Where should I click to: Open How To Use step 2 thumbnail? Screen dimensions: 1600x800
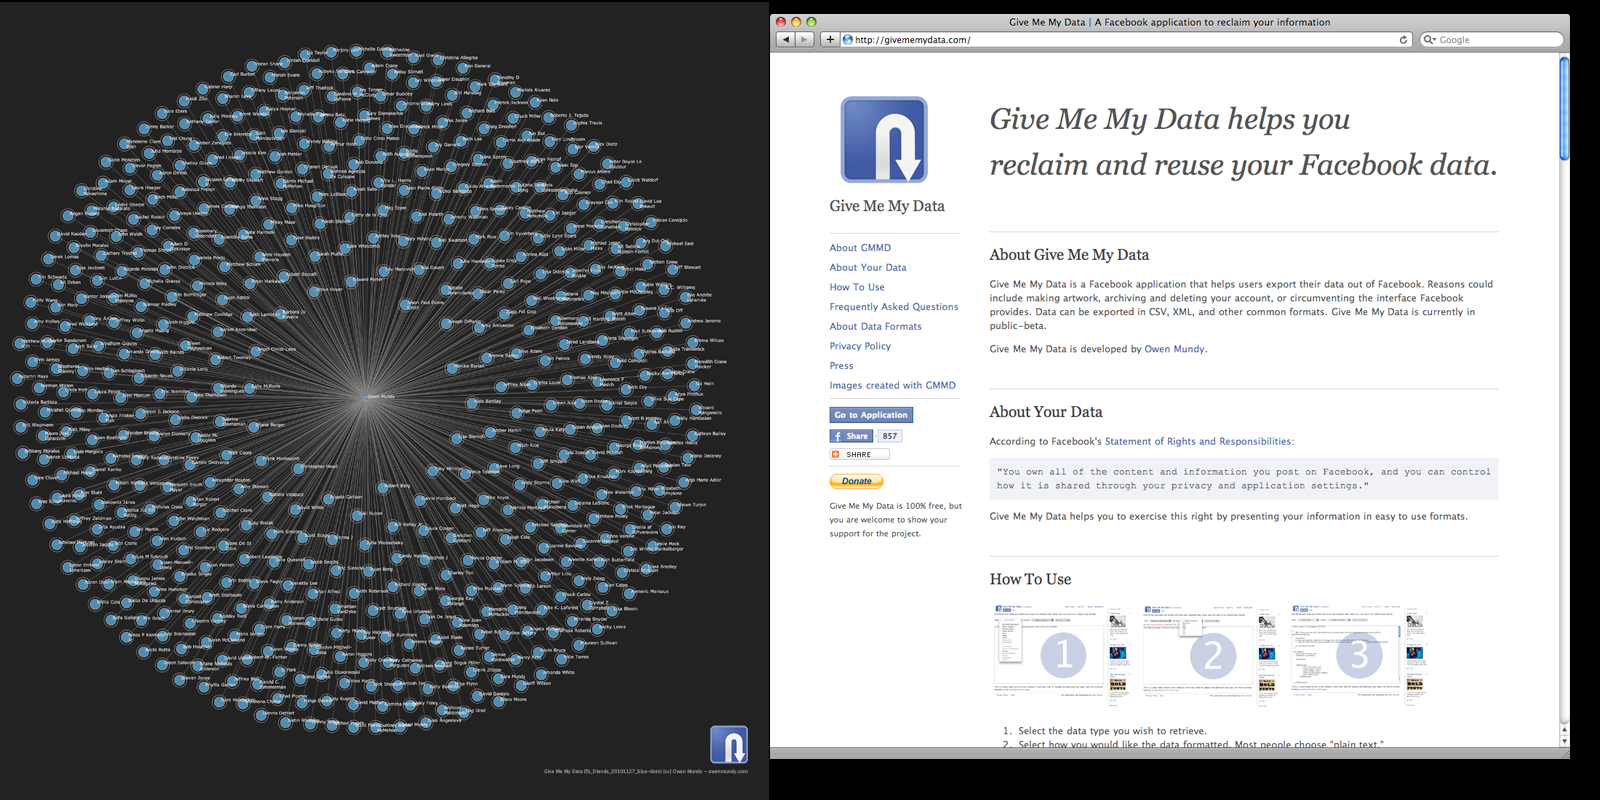click(x=1211, y=654)
